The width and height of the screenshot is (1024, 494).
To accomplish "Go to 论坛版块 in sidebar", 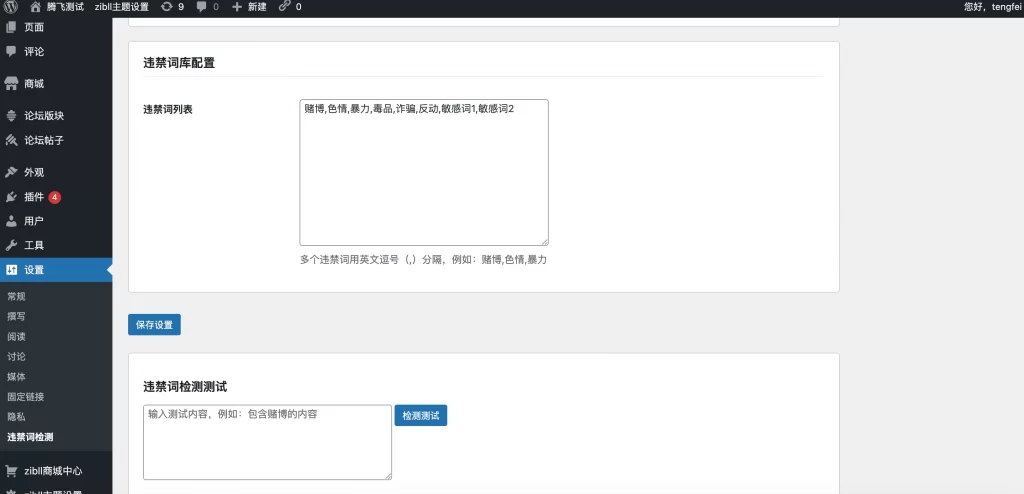I will click(x=44, y=116).
